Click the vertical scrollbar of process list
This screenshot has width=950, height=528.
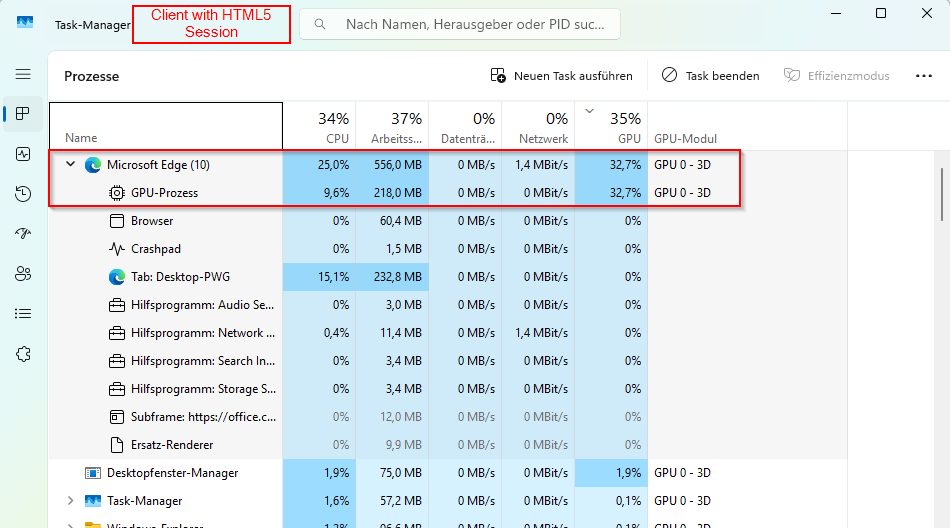(x=942, y=195)
